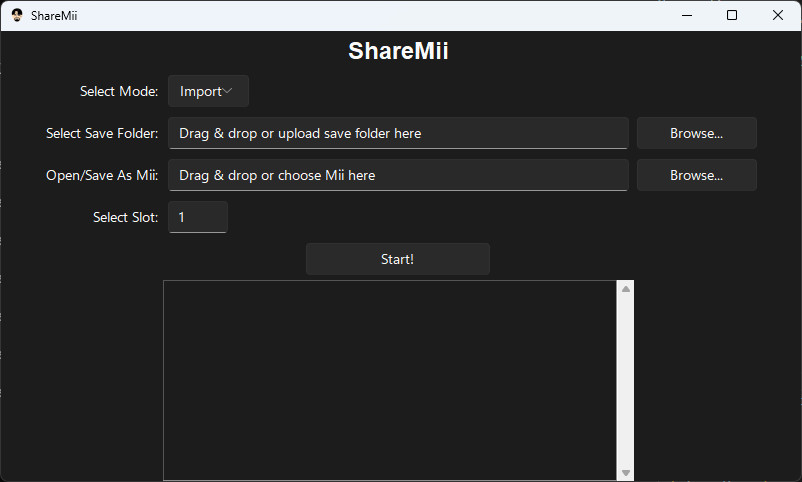The image size is (802, 482).
Task: Click the ShareMii app icon in title bar
Action: [17, 15]
